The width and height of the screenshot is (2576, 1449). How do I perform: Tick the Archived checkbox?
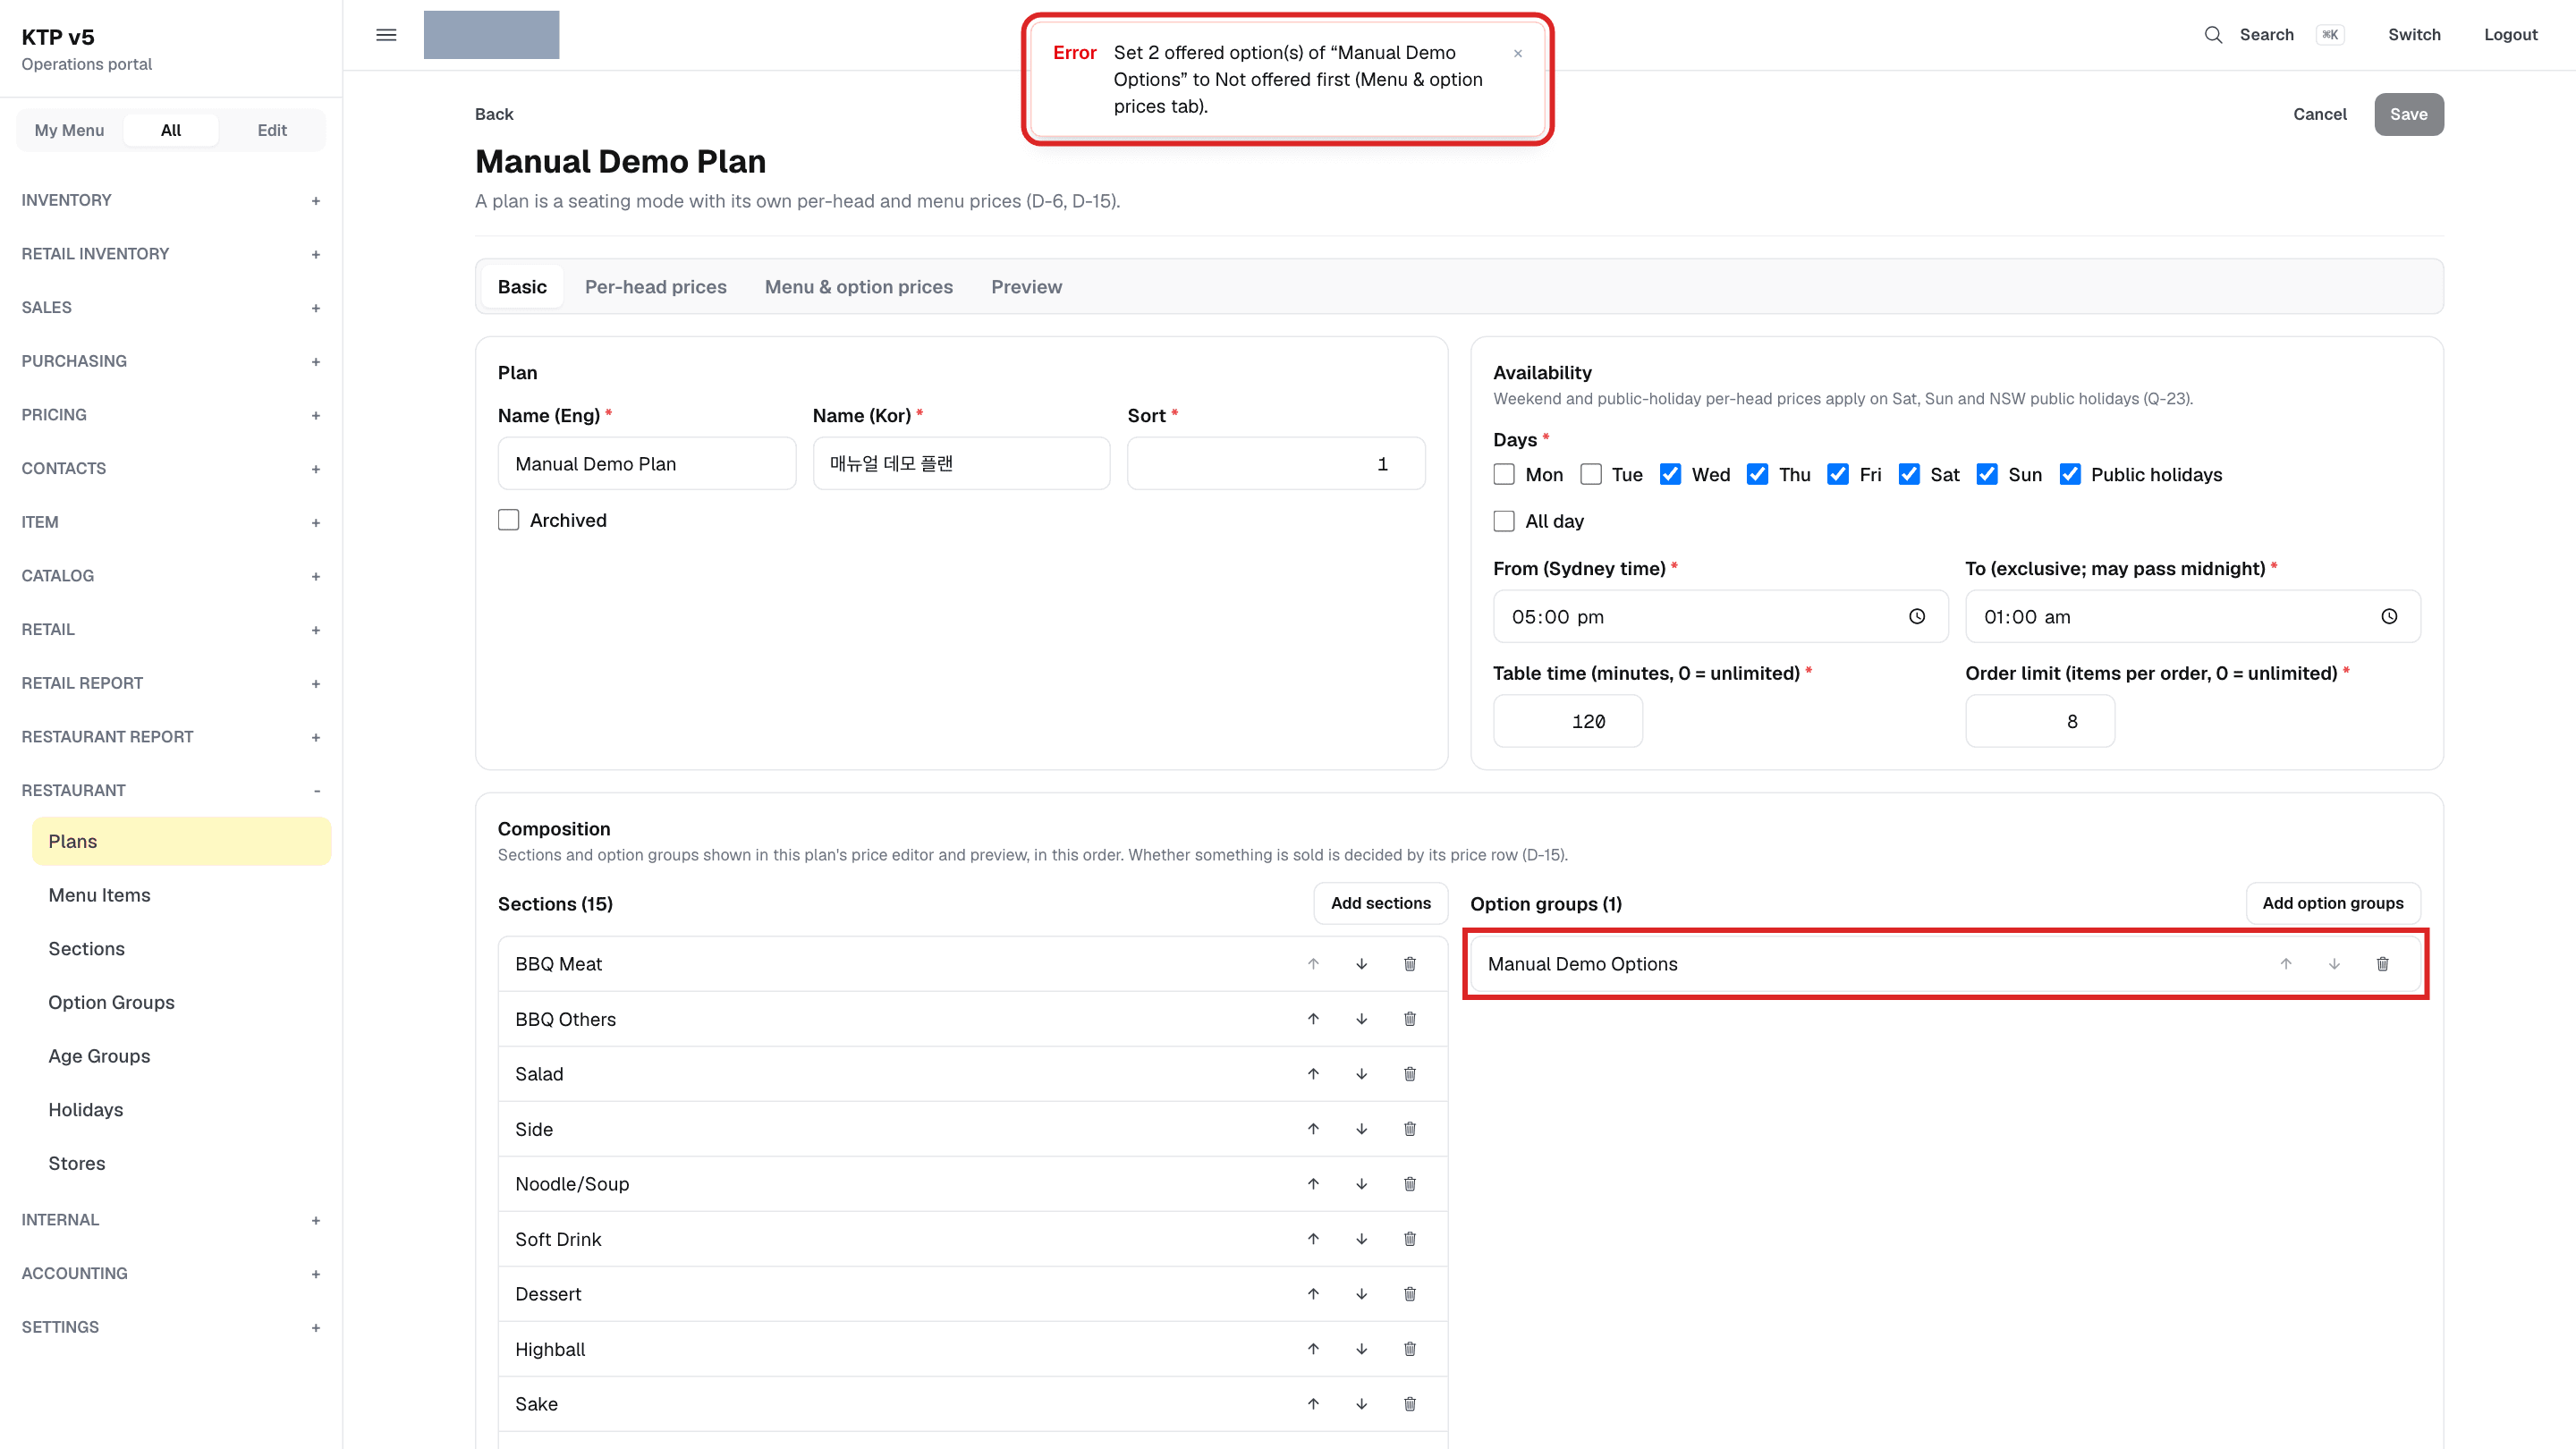click(x=509, y=520)
